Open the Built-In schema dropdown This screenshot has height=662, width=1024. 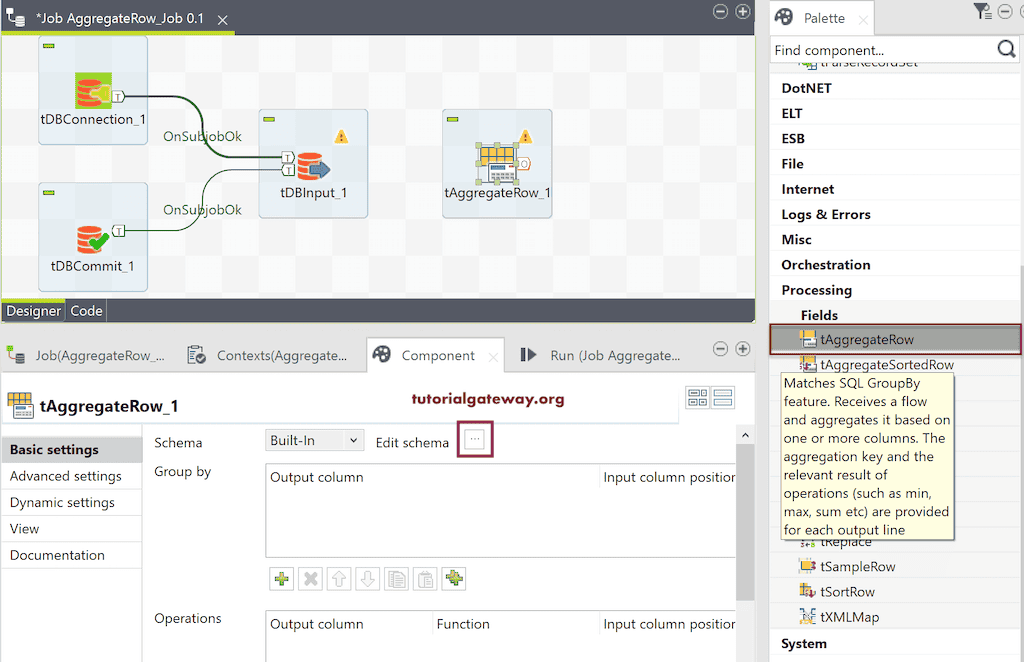click(313, 440)
